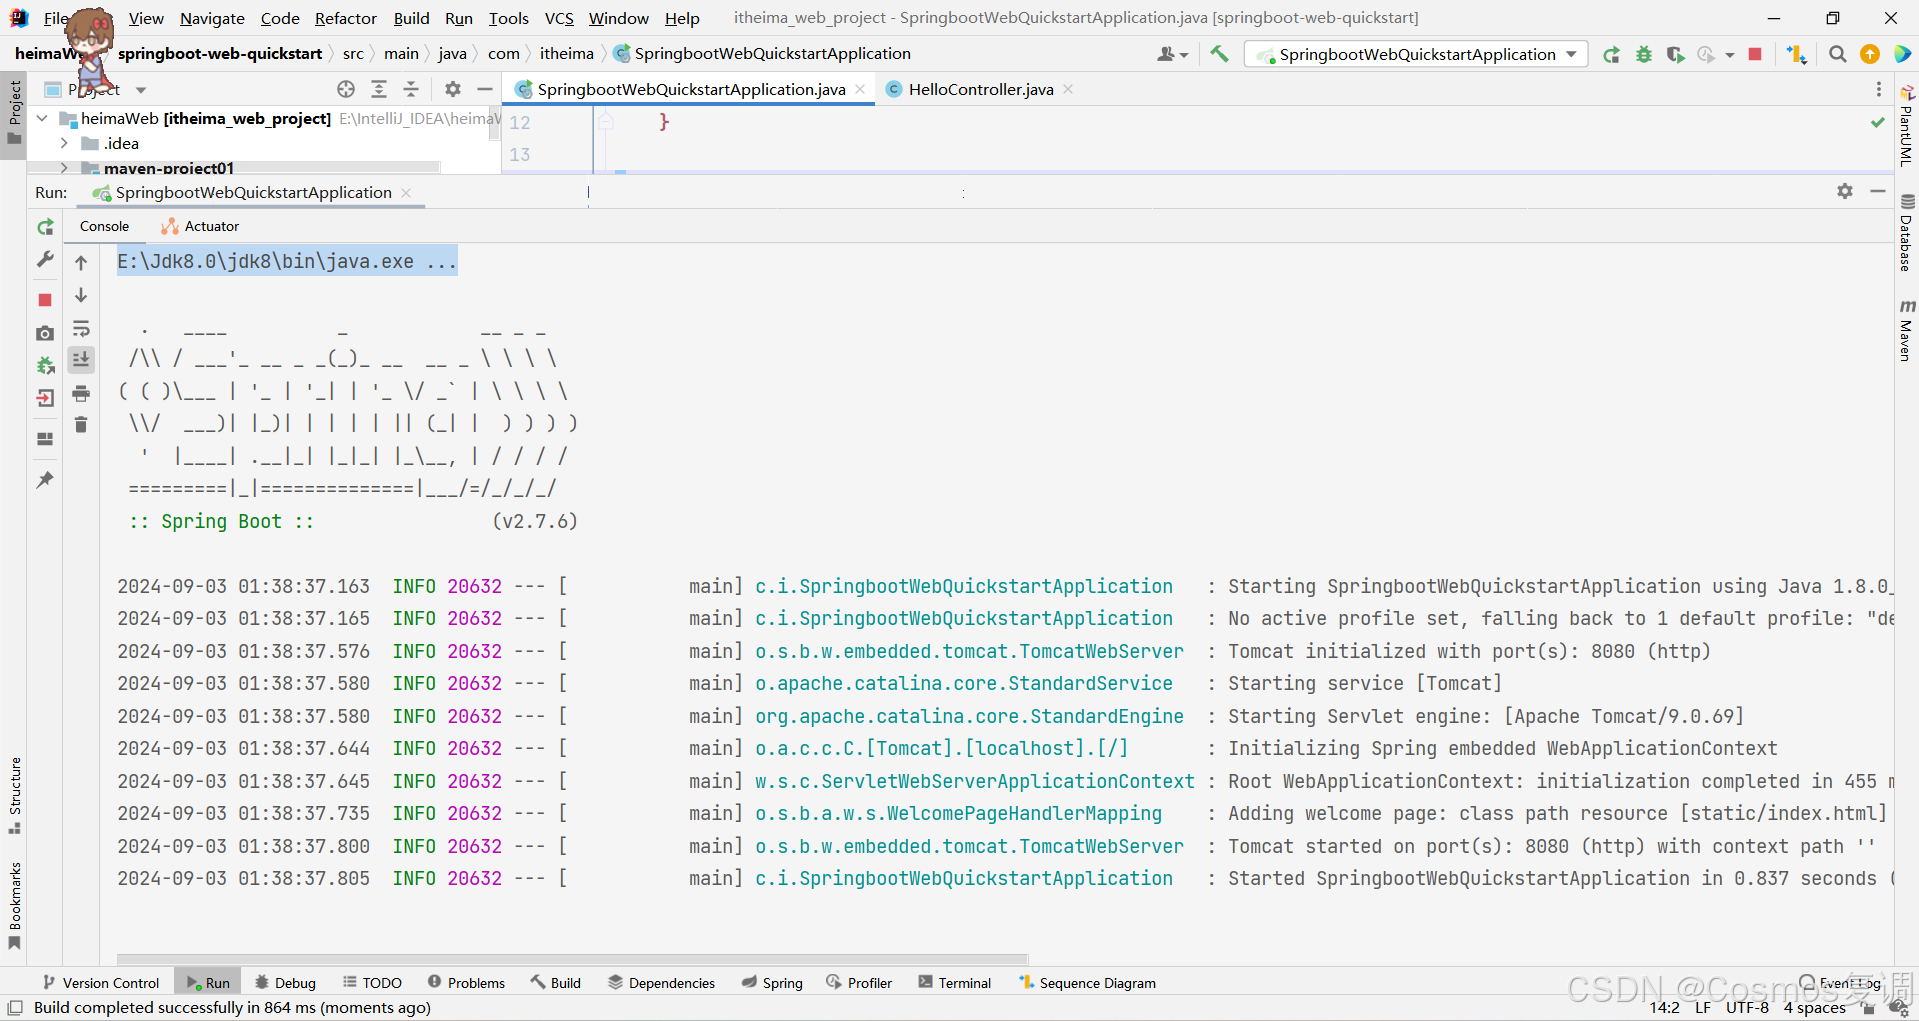The image size is (1919, 1021).
Task: Click the down stack trace arrow
Action: pyautogui.click(x=81, y=295)
